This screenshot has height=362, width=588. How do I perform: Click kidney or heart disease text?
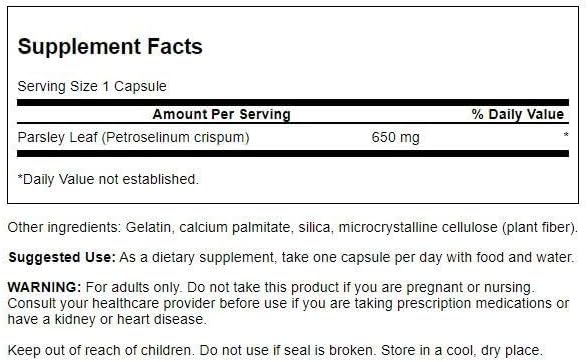pyautogui.click(x=130, y=320)
